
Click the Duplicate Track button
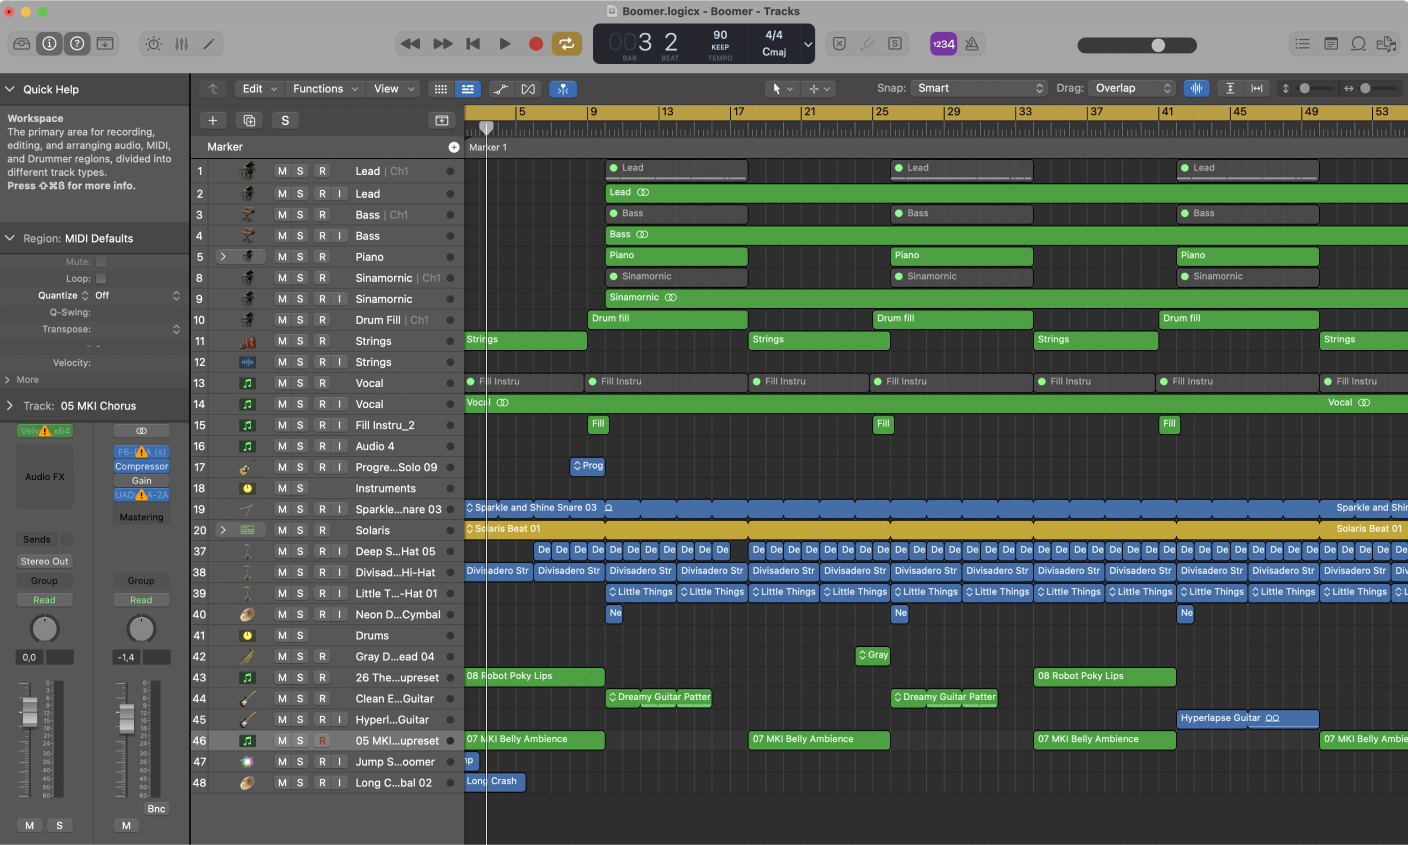pos(249,120)
